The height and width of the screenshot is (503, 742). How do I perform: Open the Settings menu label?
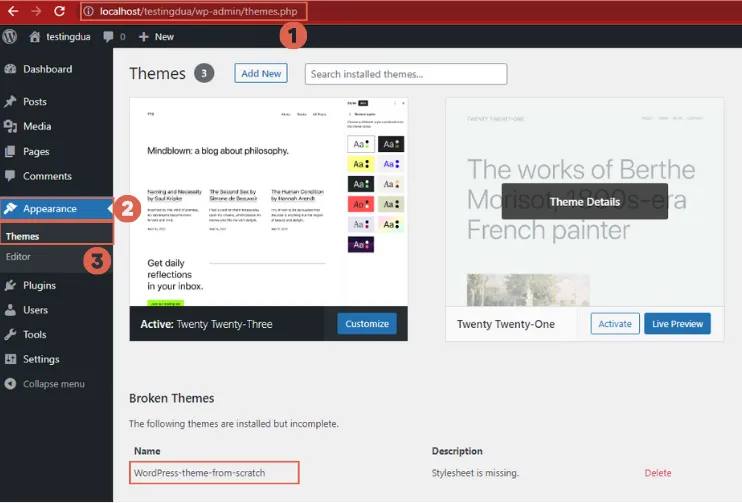pyautogui.click(x=41, y=359)
